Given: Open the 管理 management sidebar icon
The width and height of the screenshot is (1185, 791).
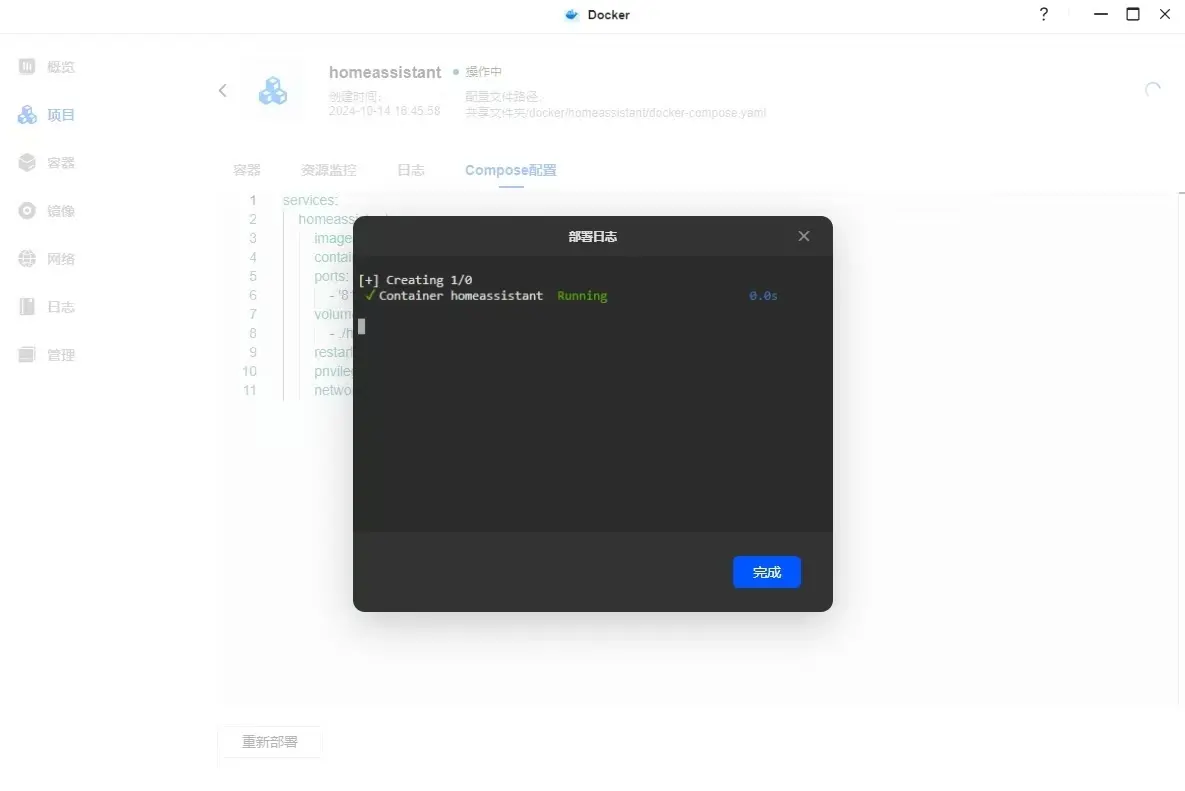Looking at the screenshot, I should [28, 355].
